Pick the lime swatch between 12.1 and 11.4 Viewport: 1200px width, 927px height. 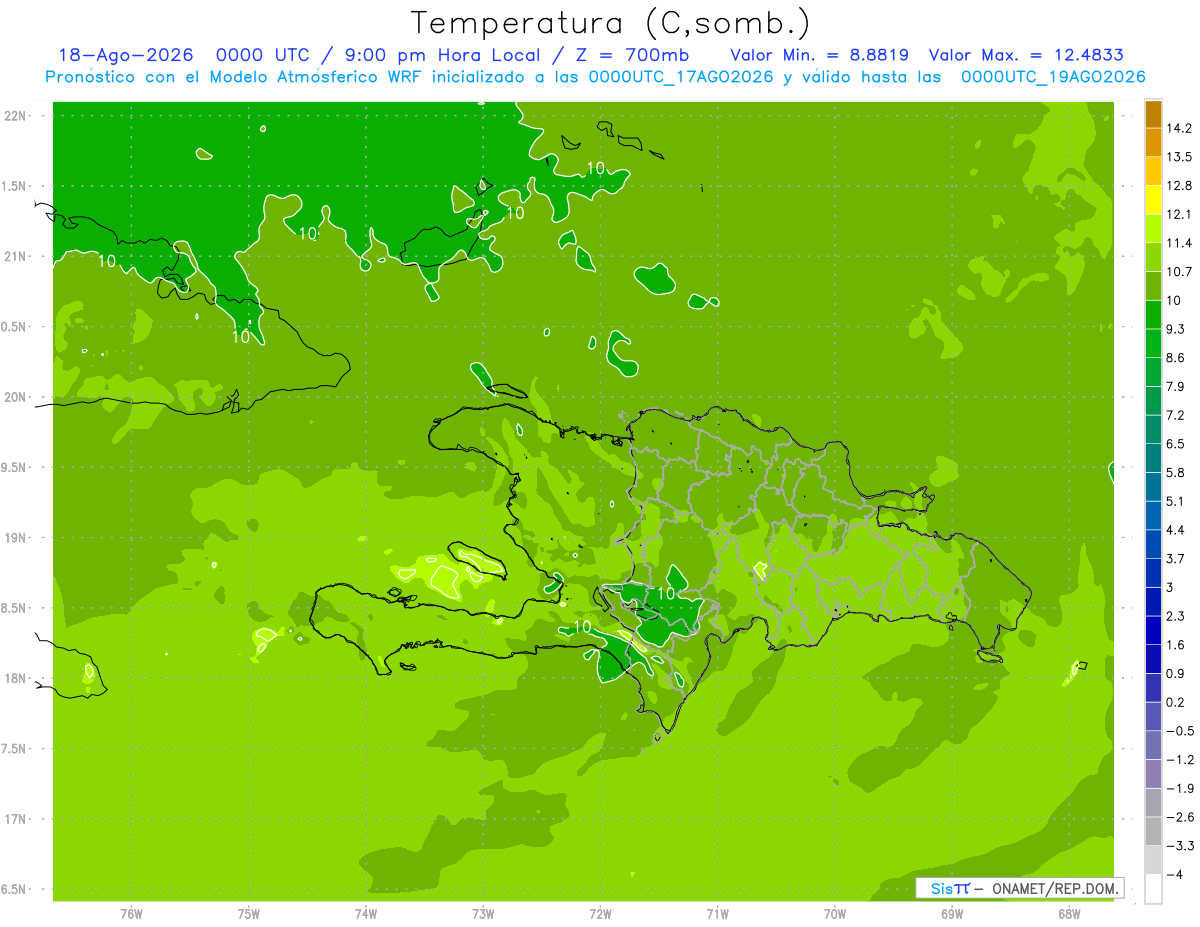[x=1153, y=228]
